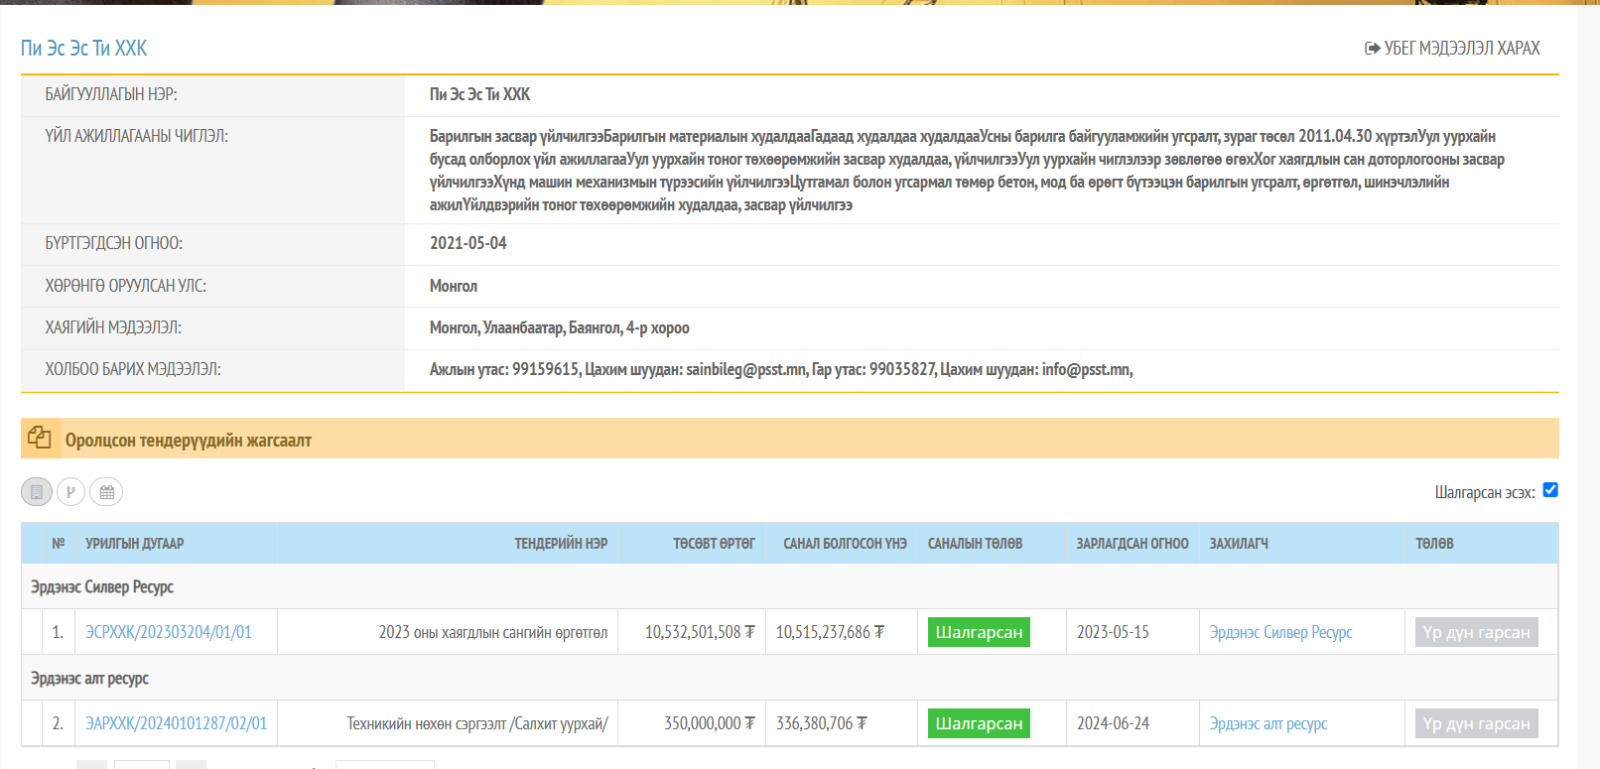The width and height of the screenshot is (1600, 769).
Task: Click the ХОЛБОО БАРИХ МЭДЭЭЛЭЛ label
Action: pyautogui.click(x=133, y=370)
